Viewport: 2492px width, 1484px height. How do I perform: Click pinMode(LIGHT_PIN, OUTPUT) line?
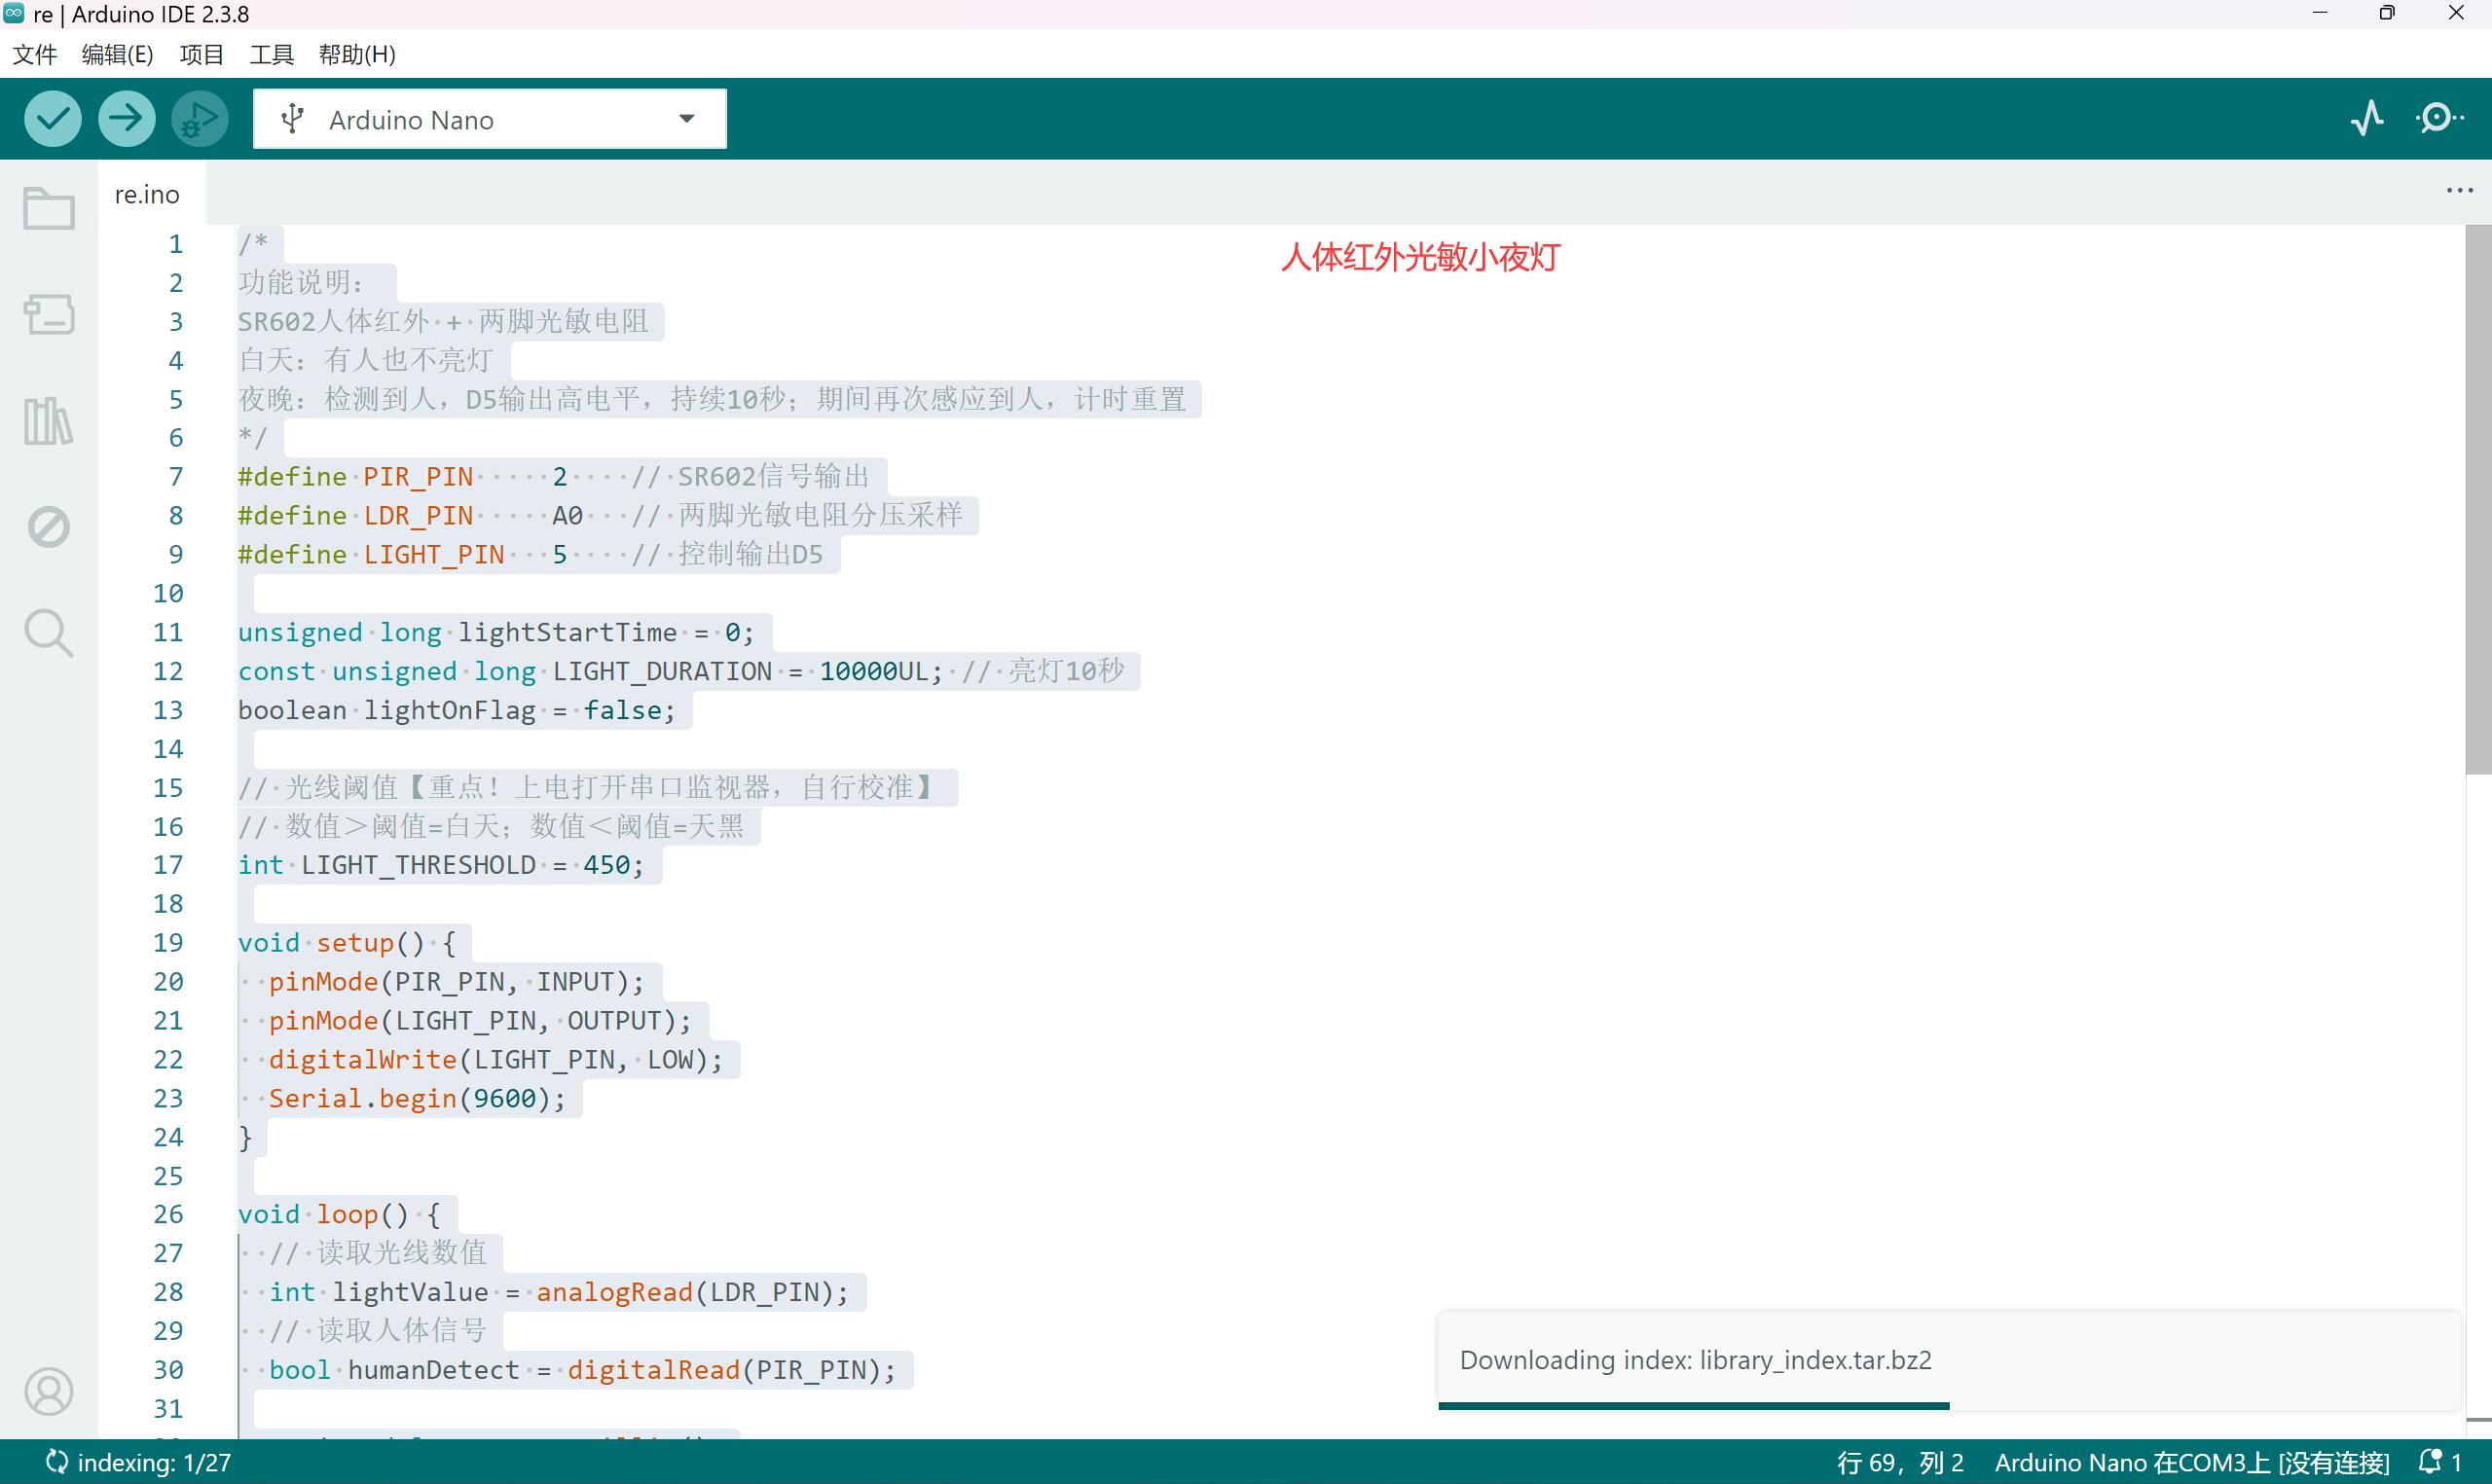[480, 1022]
